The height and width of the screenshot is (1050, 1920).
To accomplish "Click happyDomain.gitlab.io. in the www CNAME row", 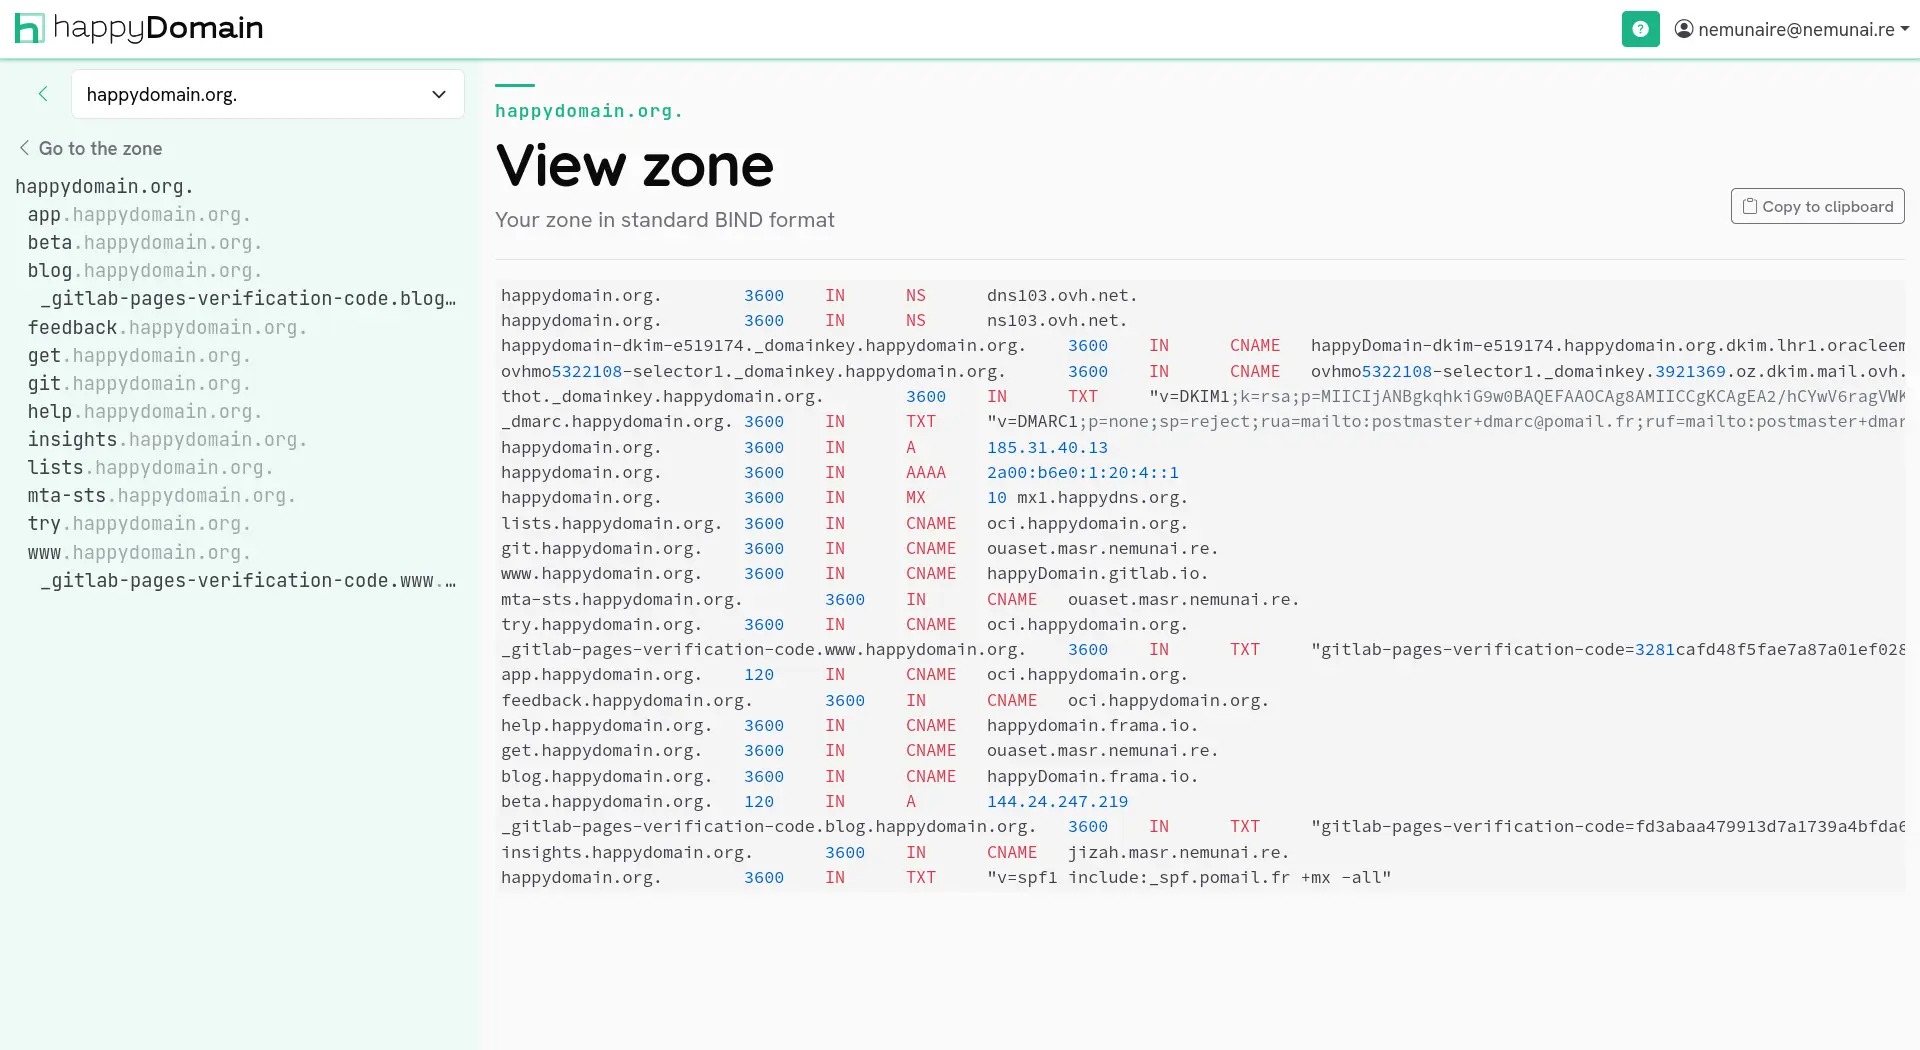I will click(1097, 573).
